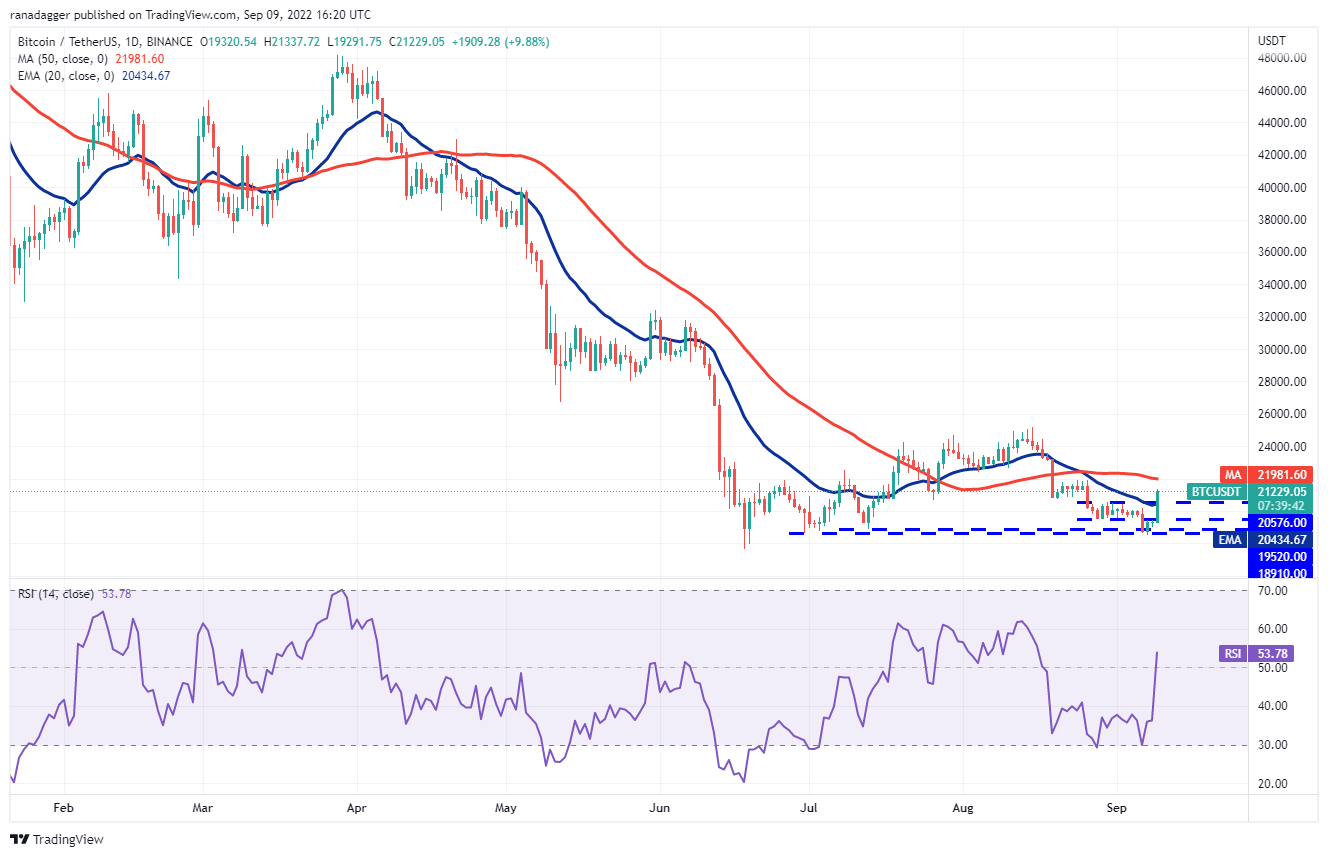Viewport: 1328px width, 857px height.
Task: Click the USDT currency label above price axis
Action: [x=1274, y=40]
